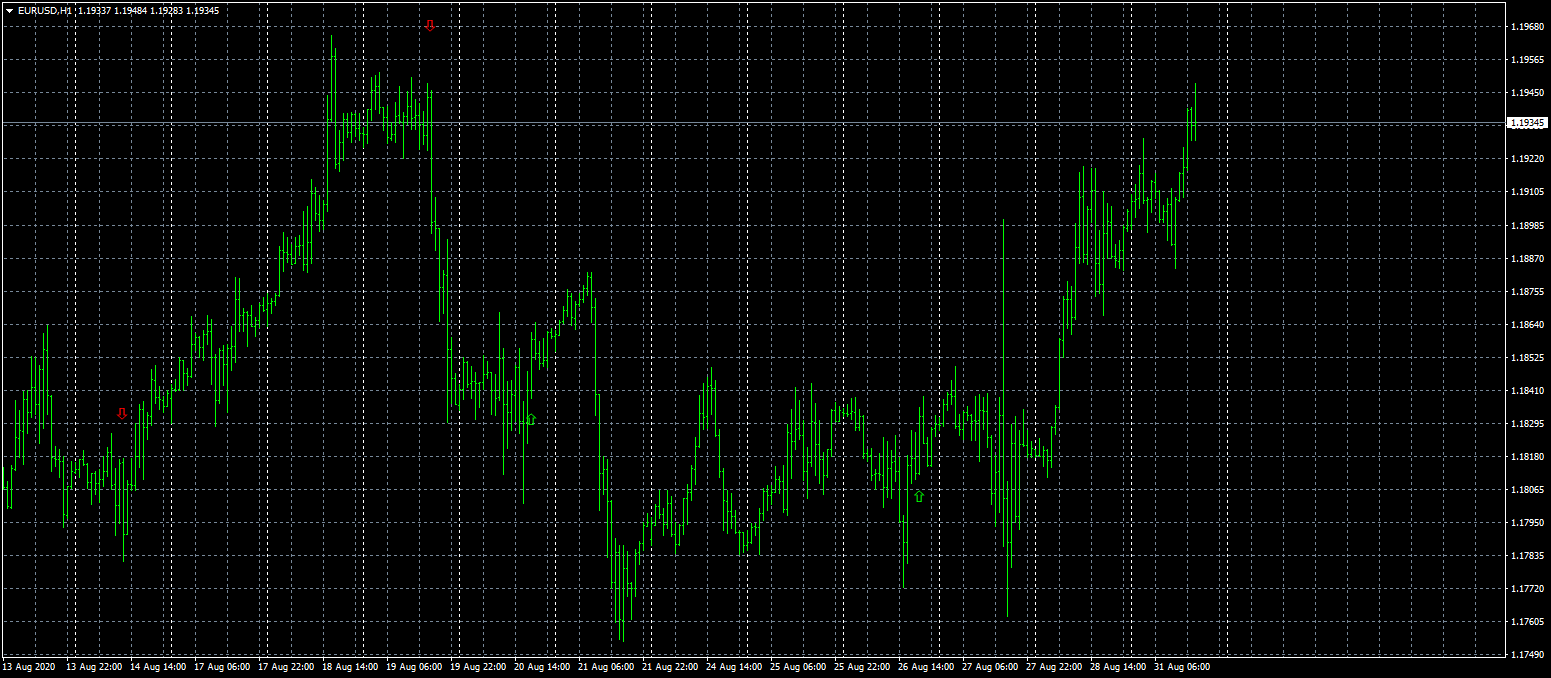Click price axis label 1.17720
This screenshot has height=678, width=1551.
pyautogui.click(x=1526, y=589)
